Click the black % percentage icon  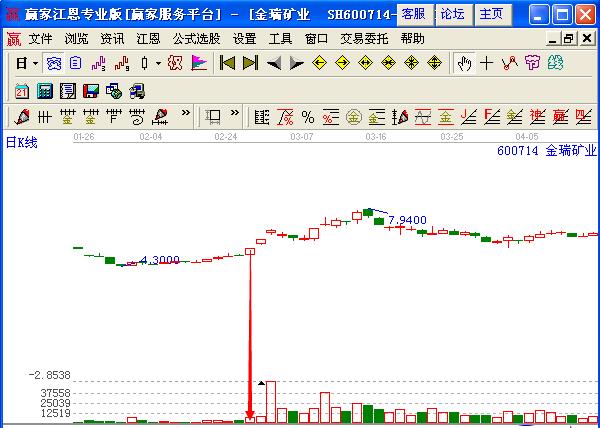(308, 117)
